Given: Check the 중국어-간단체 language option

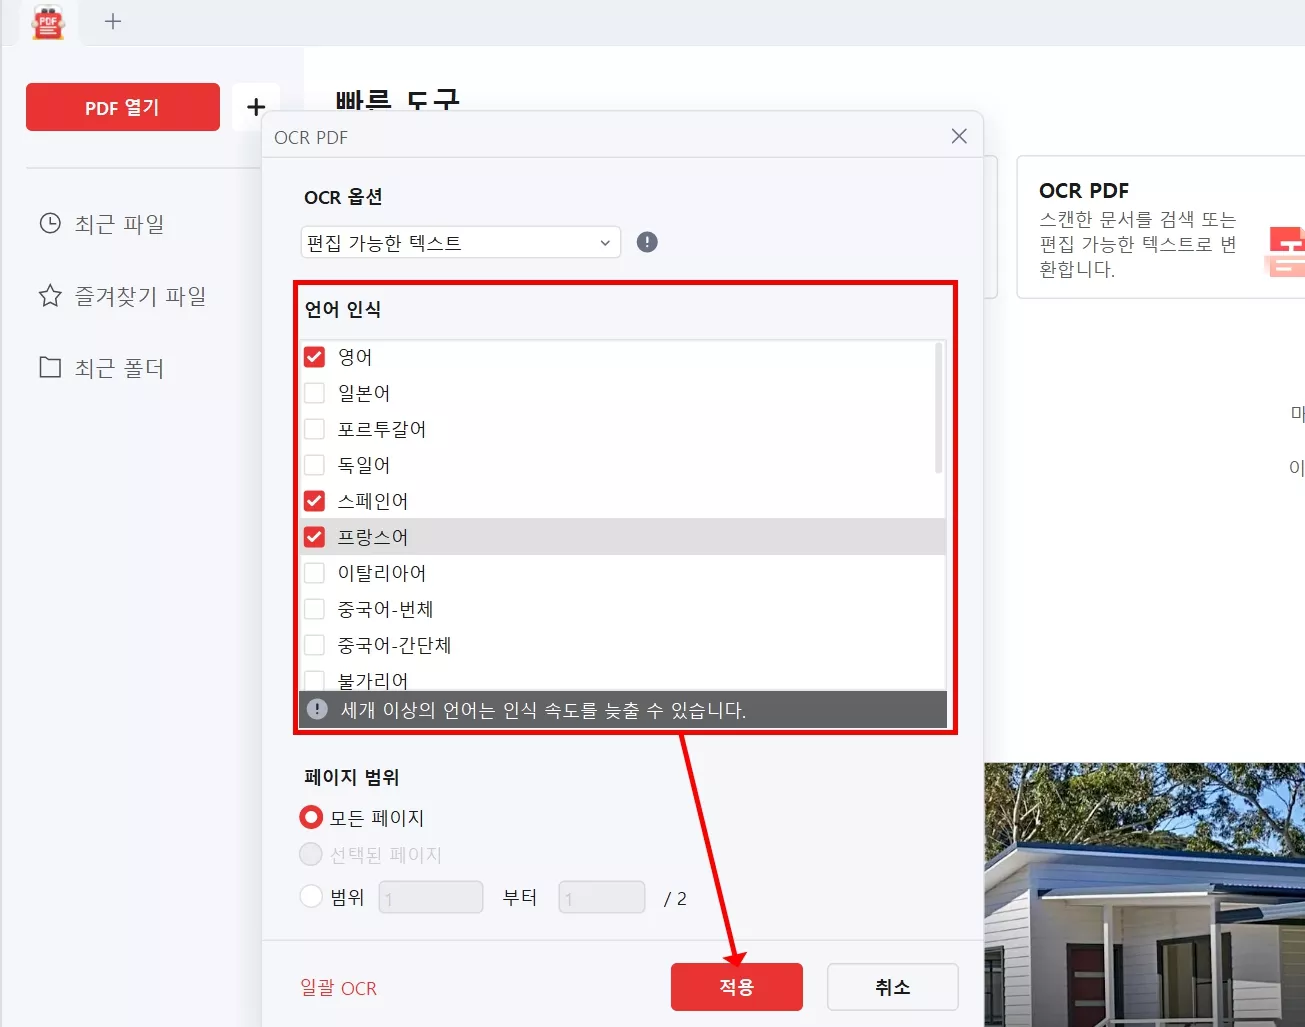Looking at the screenshot, I should click(x=314, y=644).
